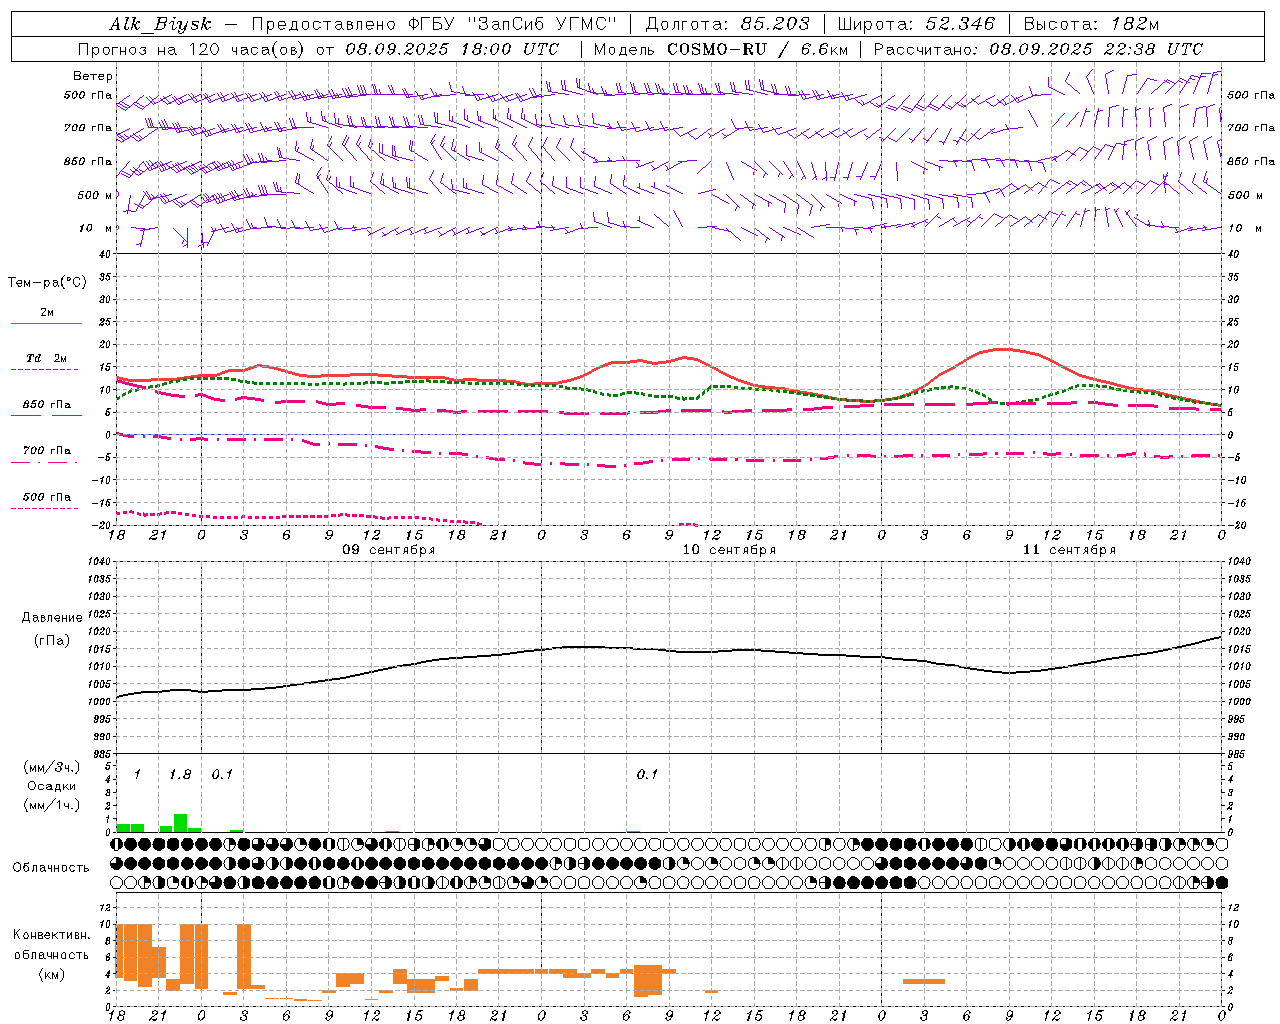
Task: Click the Ветер panel label
Action: pos(93,76)
